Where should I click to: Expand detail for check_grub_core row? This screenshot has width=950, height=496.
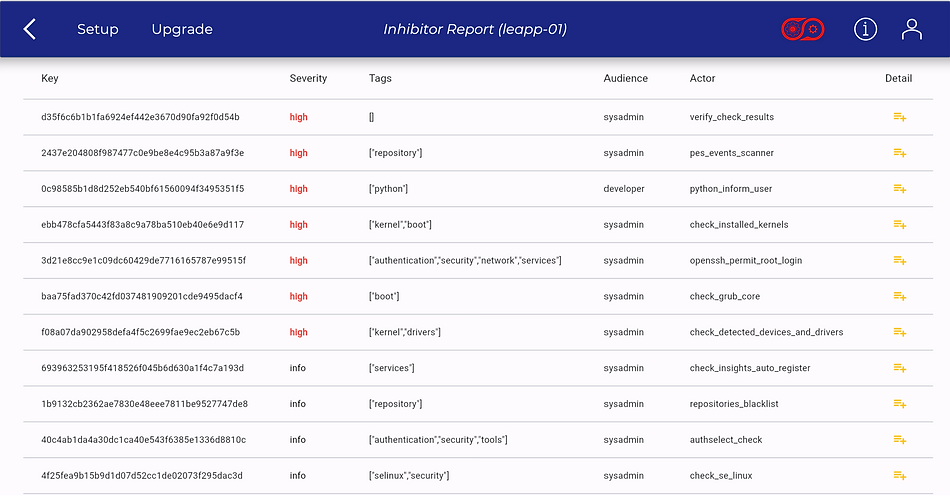point(899,297)
